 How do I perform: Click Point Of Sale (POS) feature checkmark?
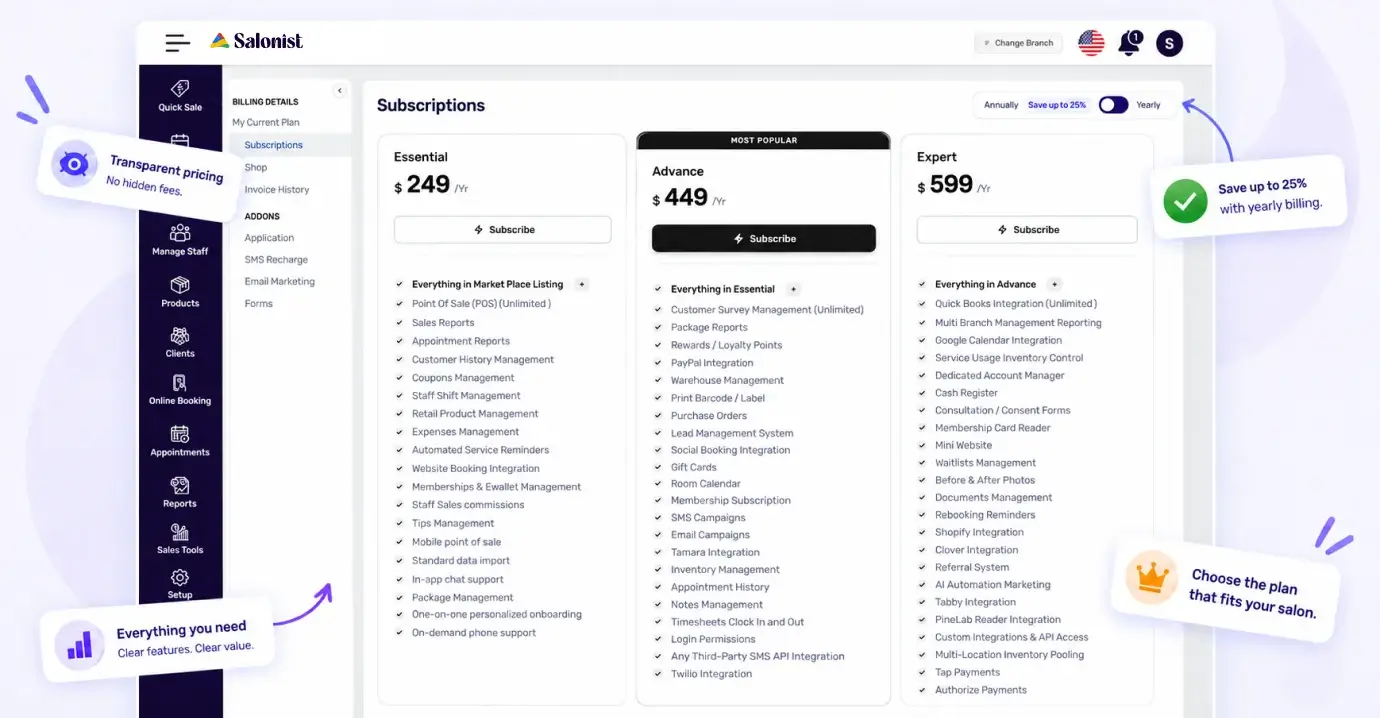click(x=399, y=303)
